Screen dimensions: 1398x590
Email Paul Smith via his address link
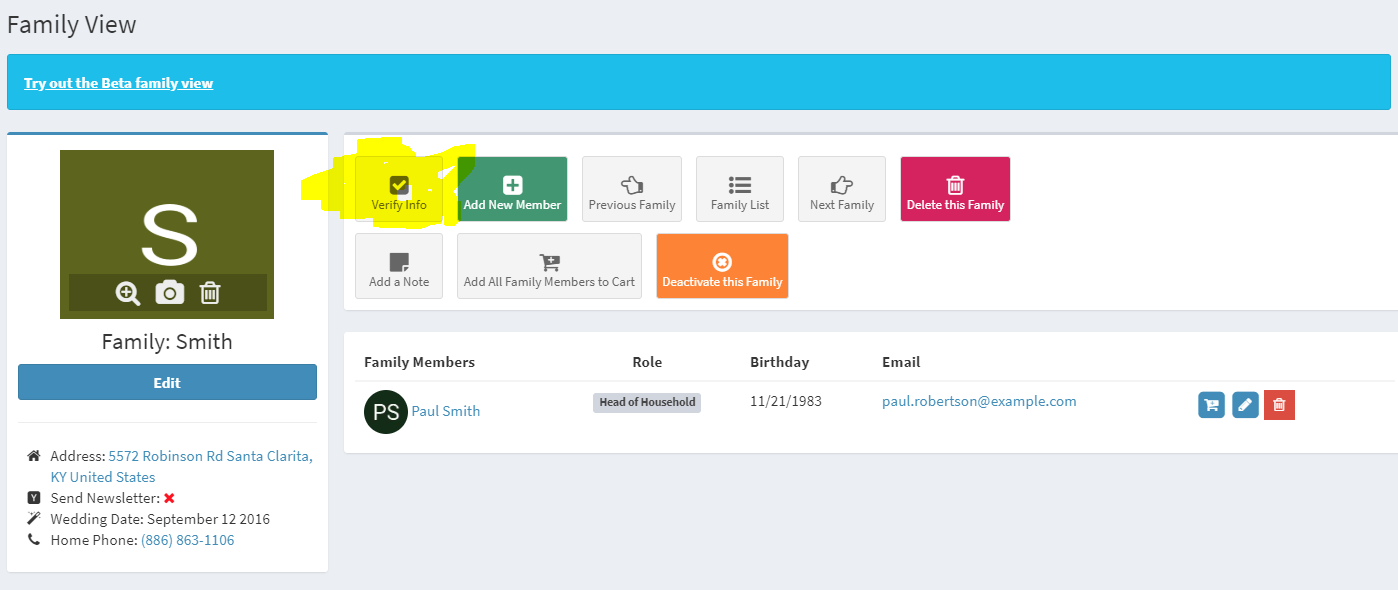(978, 401)
